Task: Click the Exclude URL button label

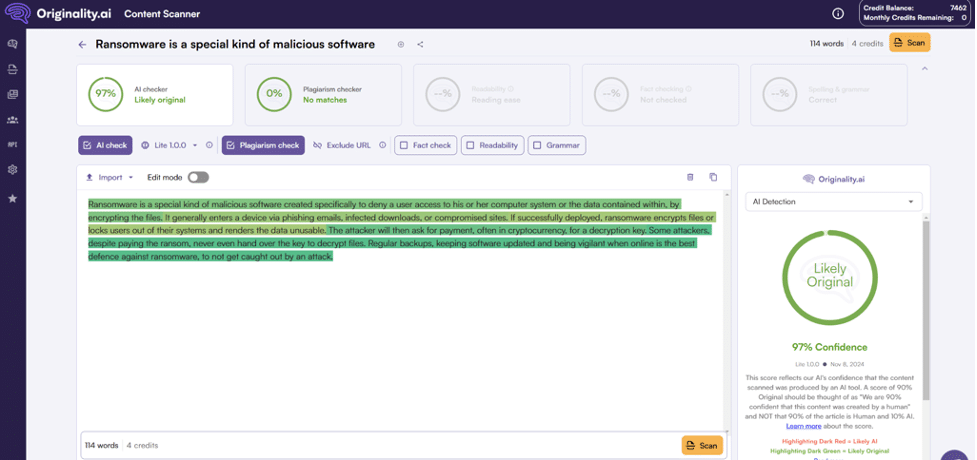Action: point(348,145)
